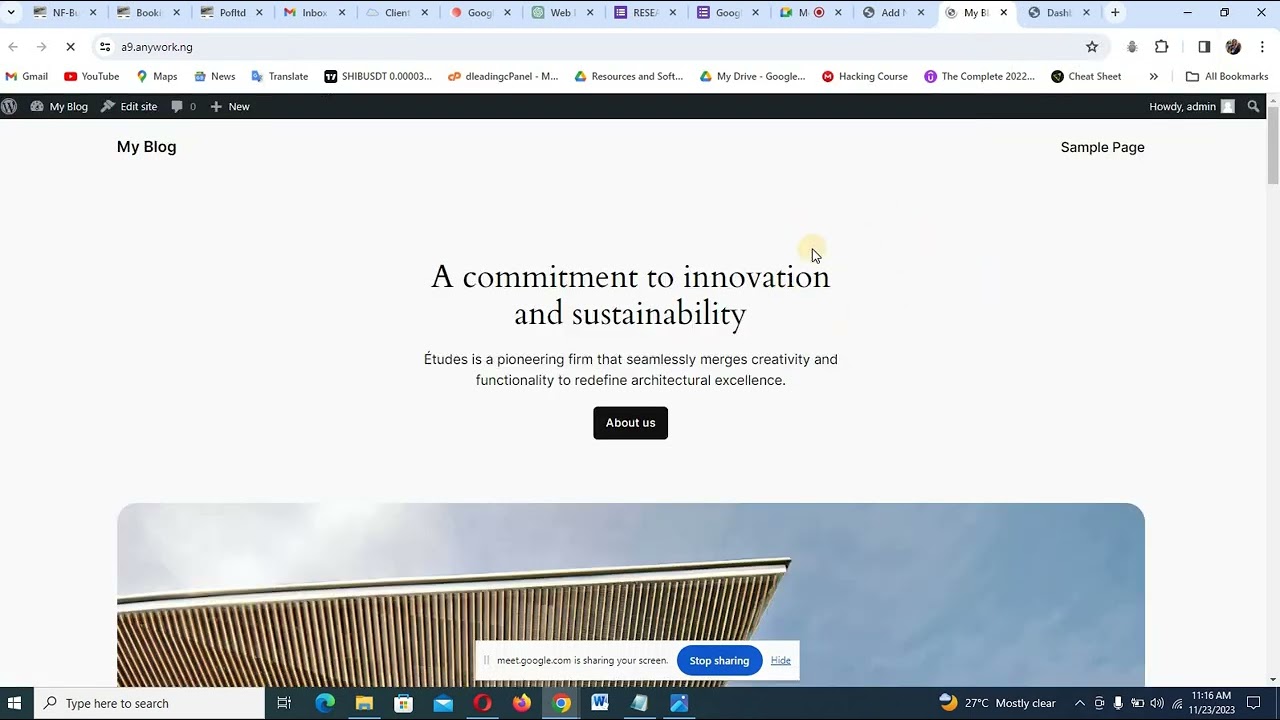Screen dimensions: 1280x720
Task: View site information icon in address bar
Action: 105,47
